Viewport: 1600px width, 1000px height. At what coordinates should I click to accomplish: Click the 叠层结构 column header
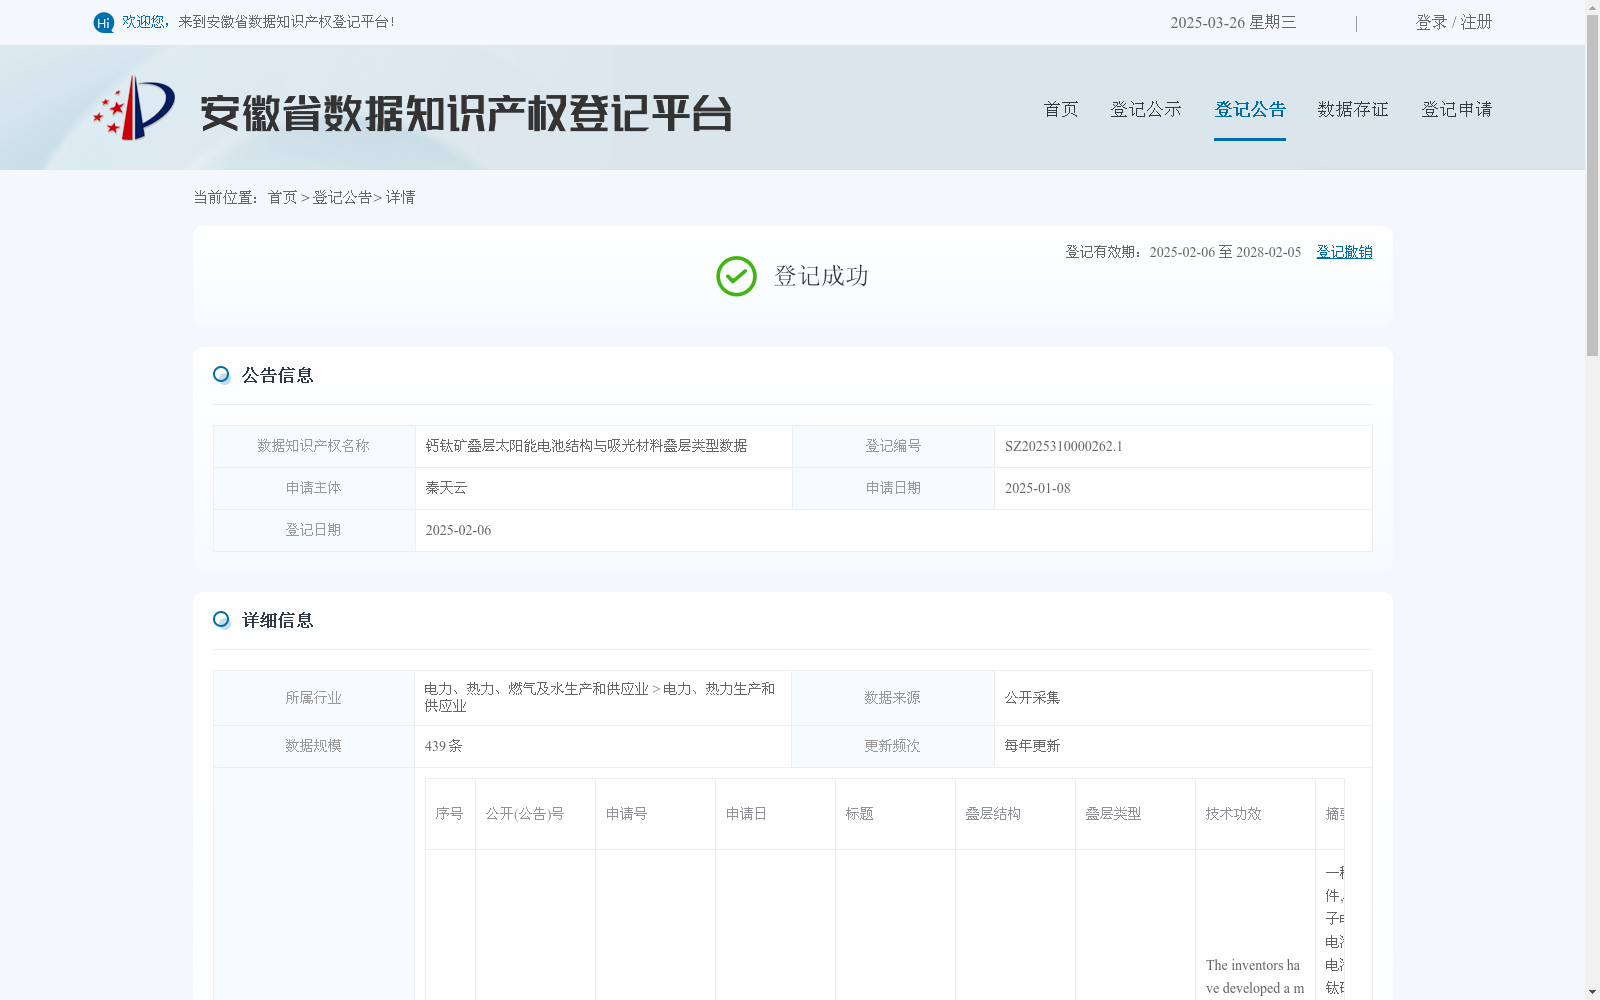point(1015,814)
